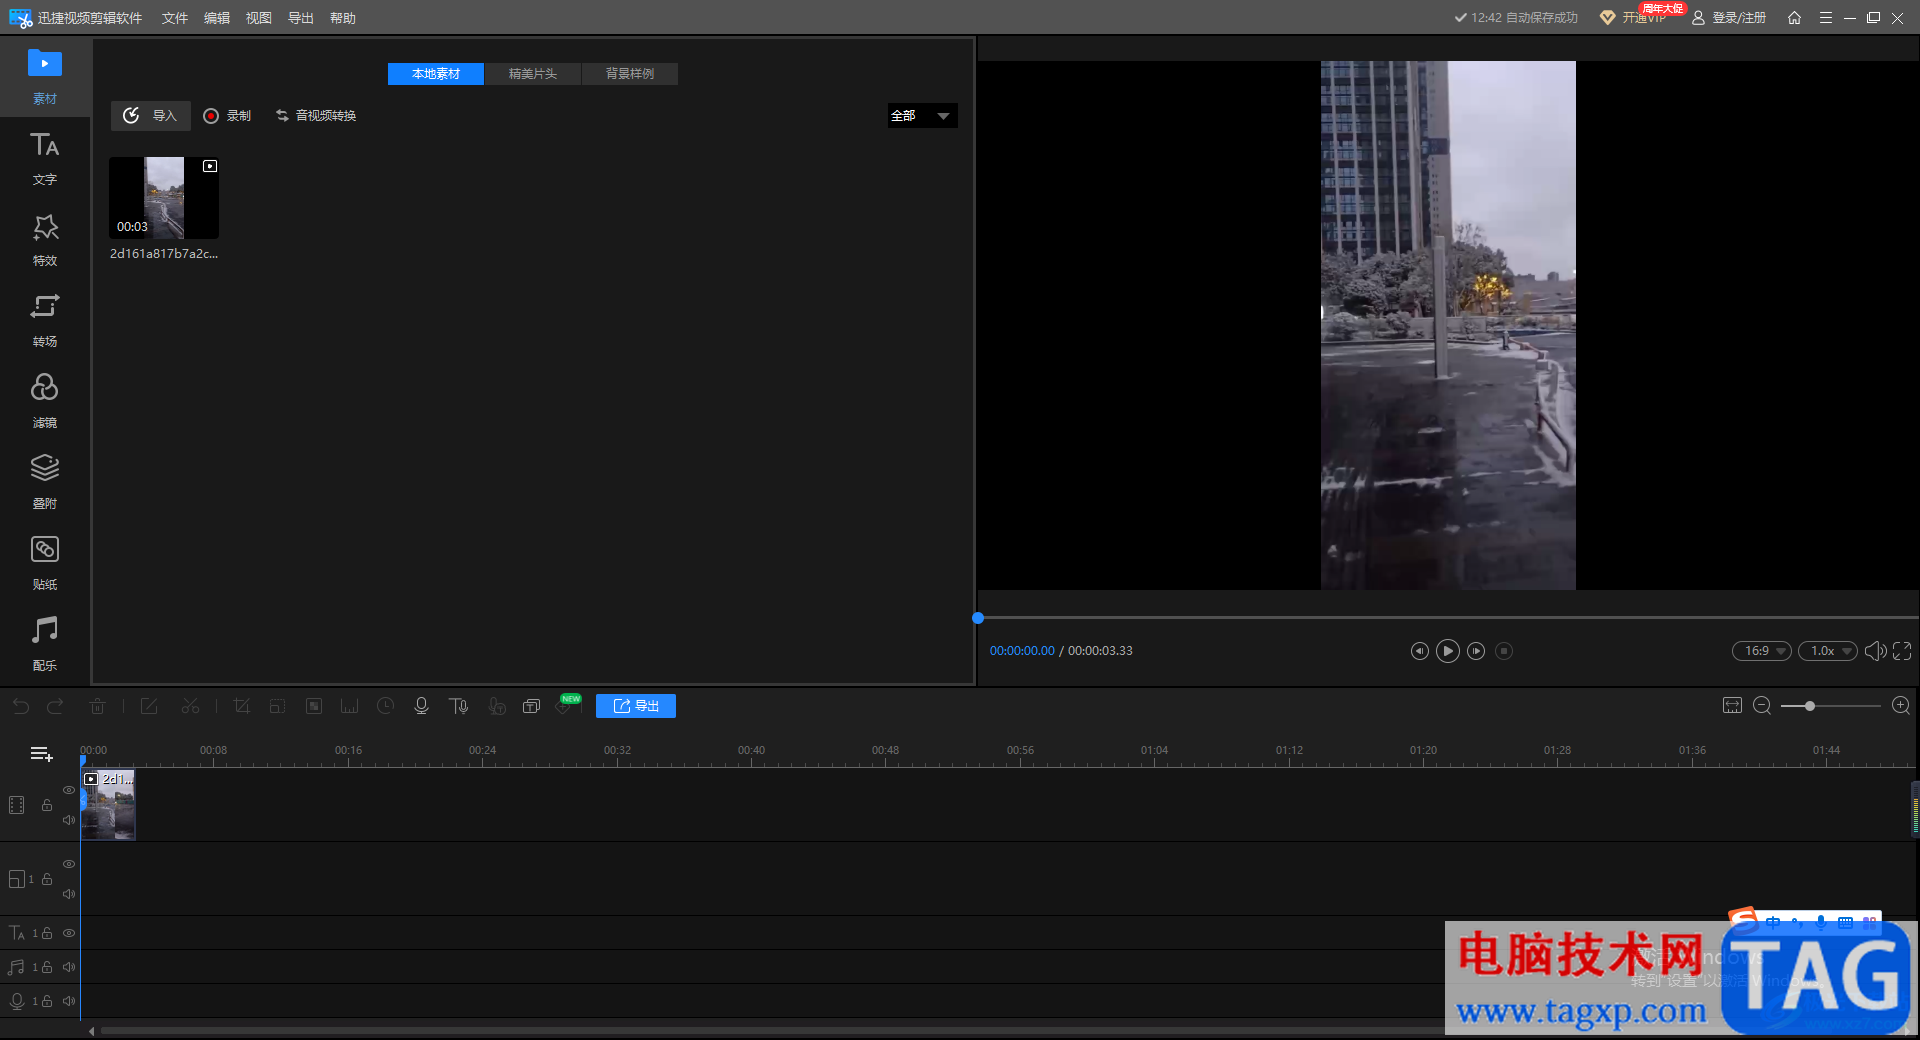Open the 转场 (Transitions) sidebar panel
The width and height of the screenshot is (1920, 1040).
pos(45,320)
